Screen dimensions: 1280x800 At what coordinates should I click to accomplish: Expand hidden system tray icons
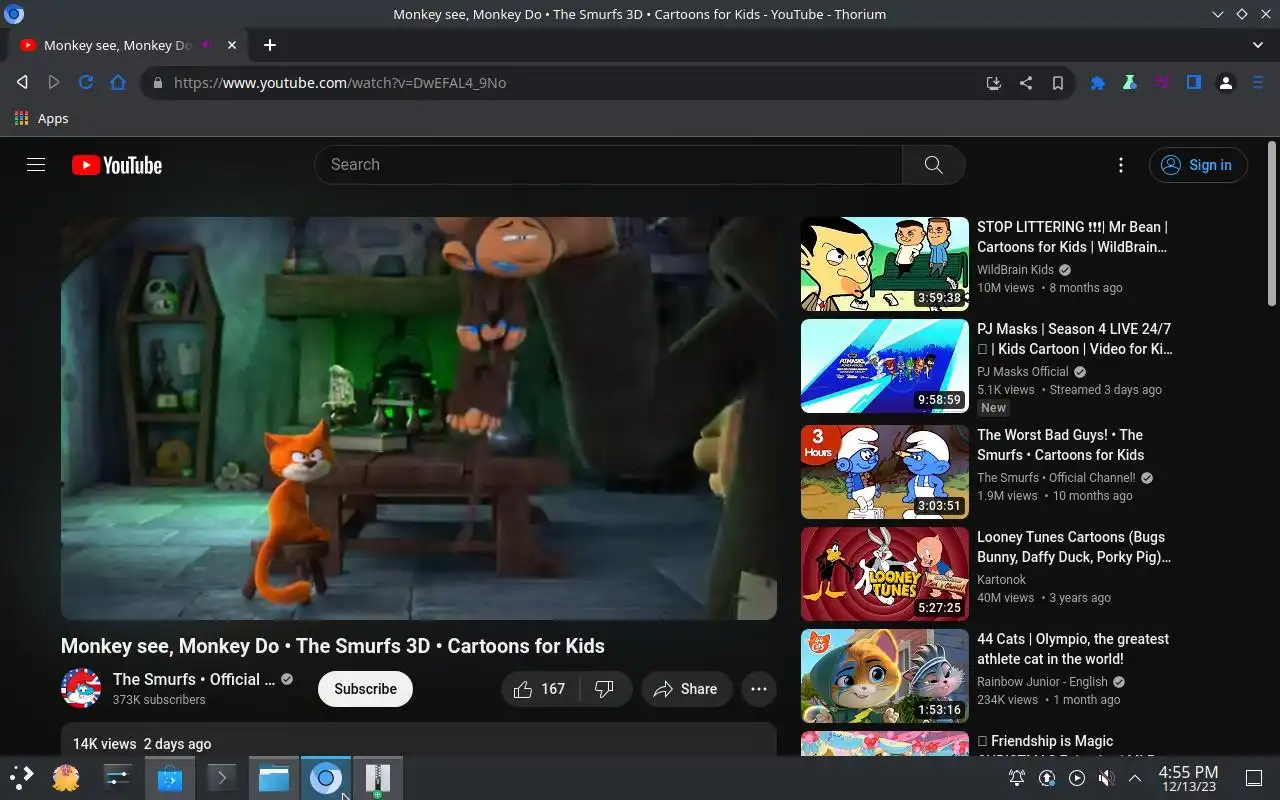(x=1135, y=778)
